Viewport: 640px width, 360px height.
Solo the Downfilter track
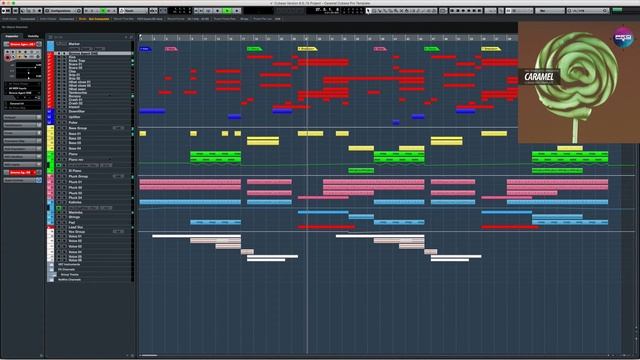(64, 111)
